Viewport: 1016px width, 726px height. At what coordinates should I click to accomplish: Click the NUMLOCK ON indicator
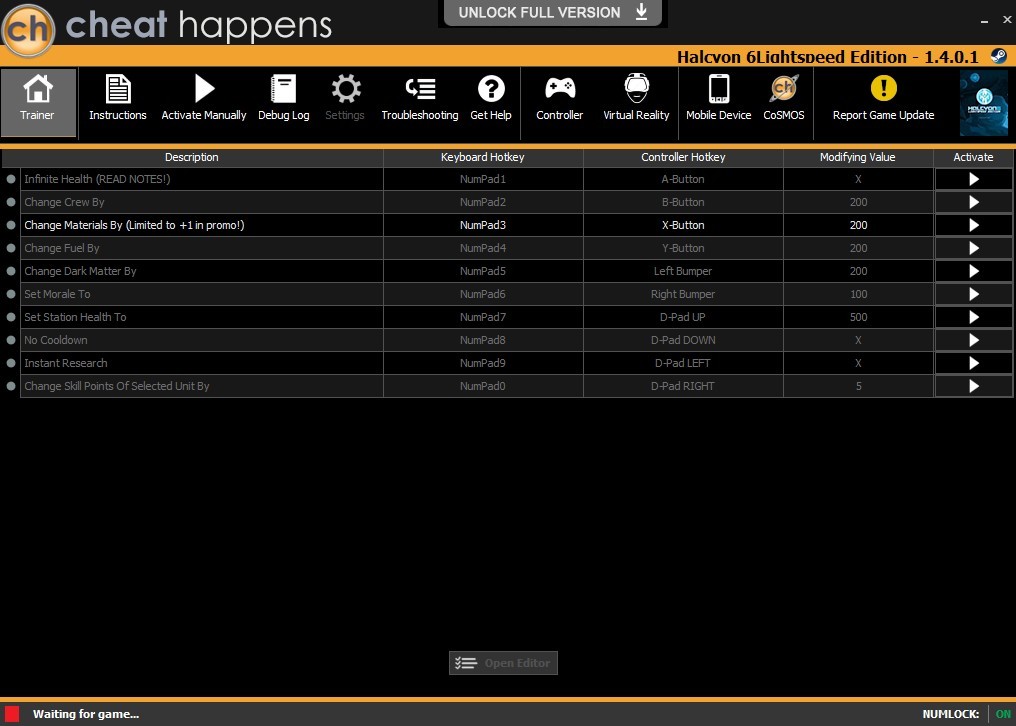coord(1003,714)
